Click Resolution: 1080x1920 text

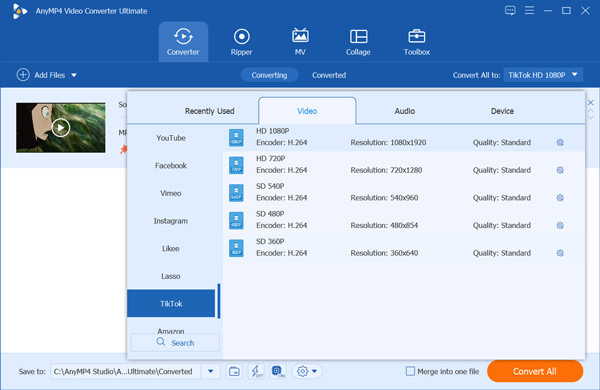pos(388,142)
